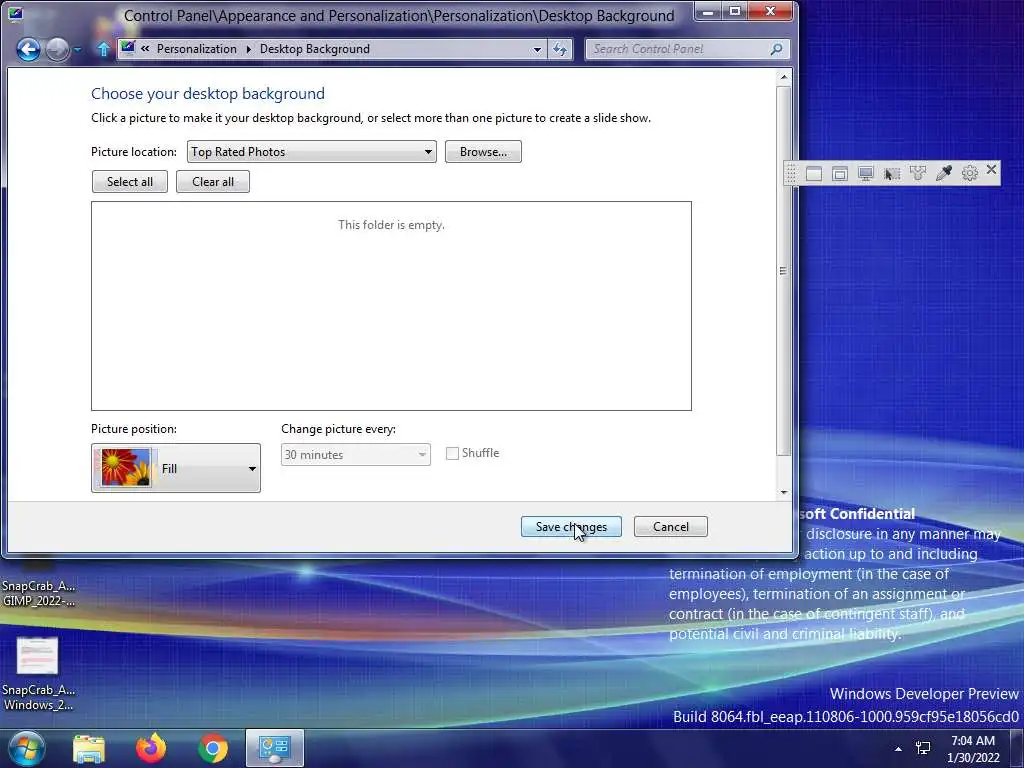Open the Start menu orb
This screenshot has height=768, width=1024.
point(26,748)
